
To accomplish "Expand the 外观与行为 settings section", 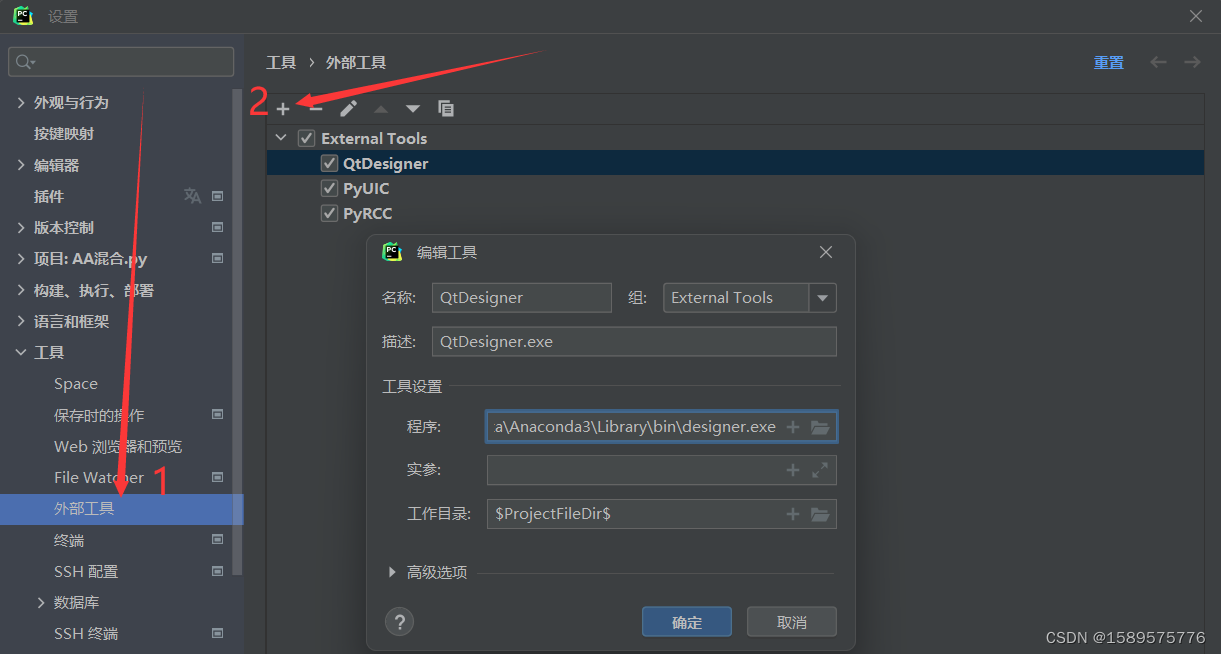I will 21,102.
